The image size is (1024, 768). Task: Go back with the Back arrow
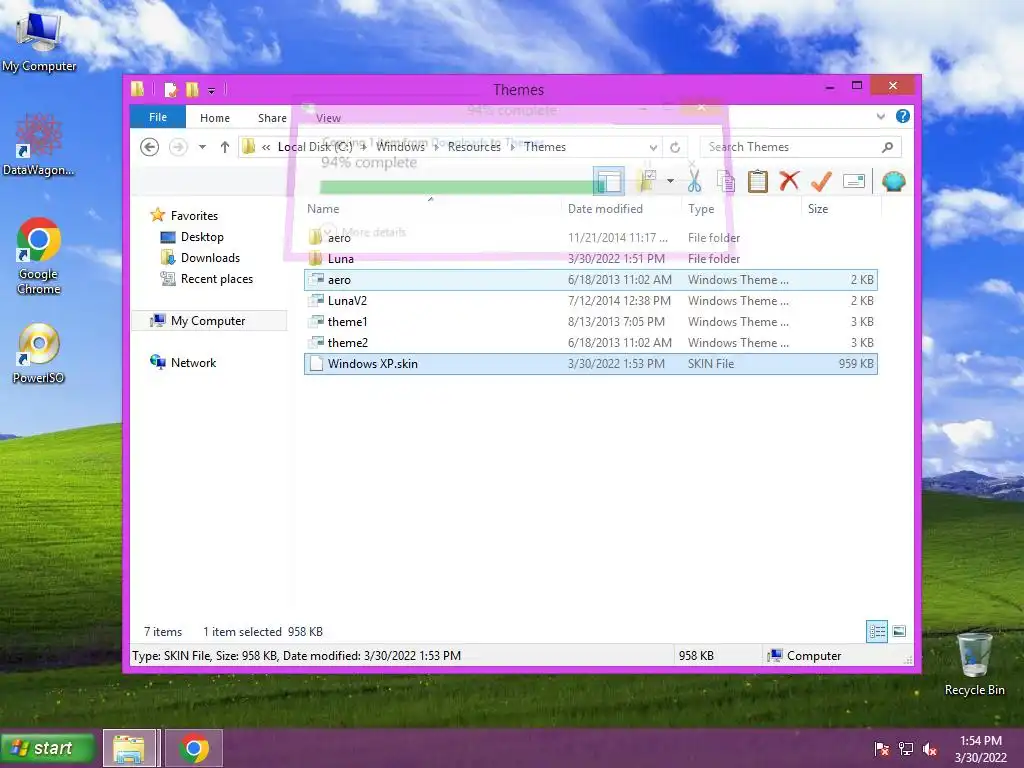click(150, 147)
